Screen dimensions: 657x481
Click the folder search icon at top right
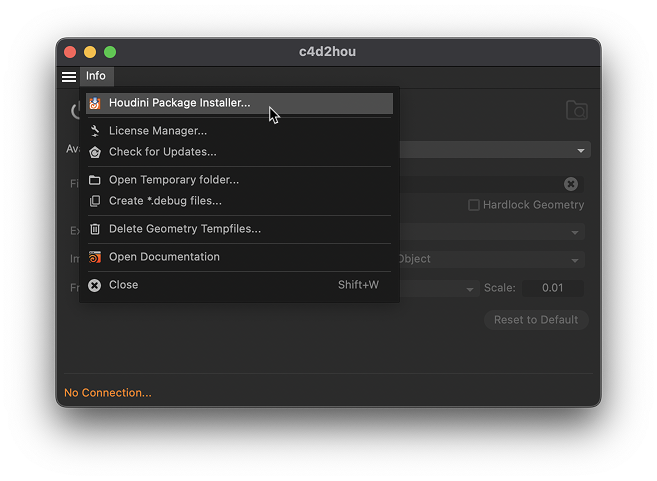pos(577,110)
